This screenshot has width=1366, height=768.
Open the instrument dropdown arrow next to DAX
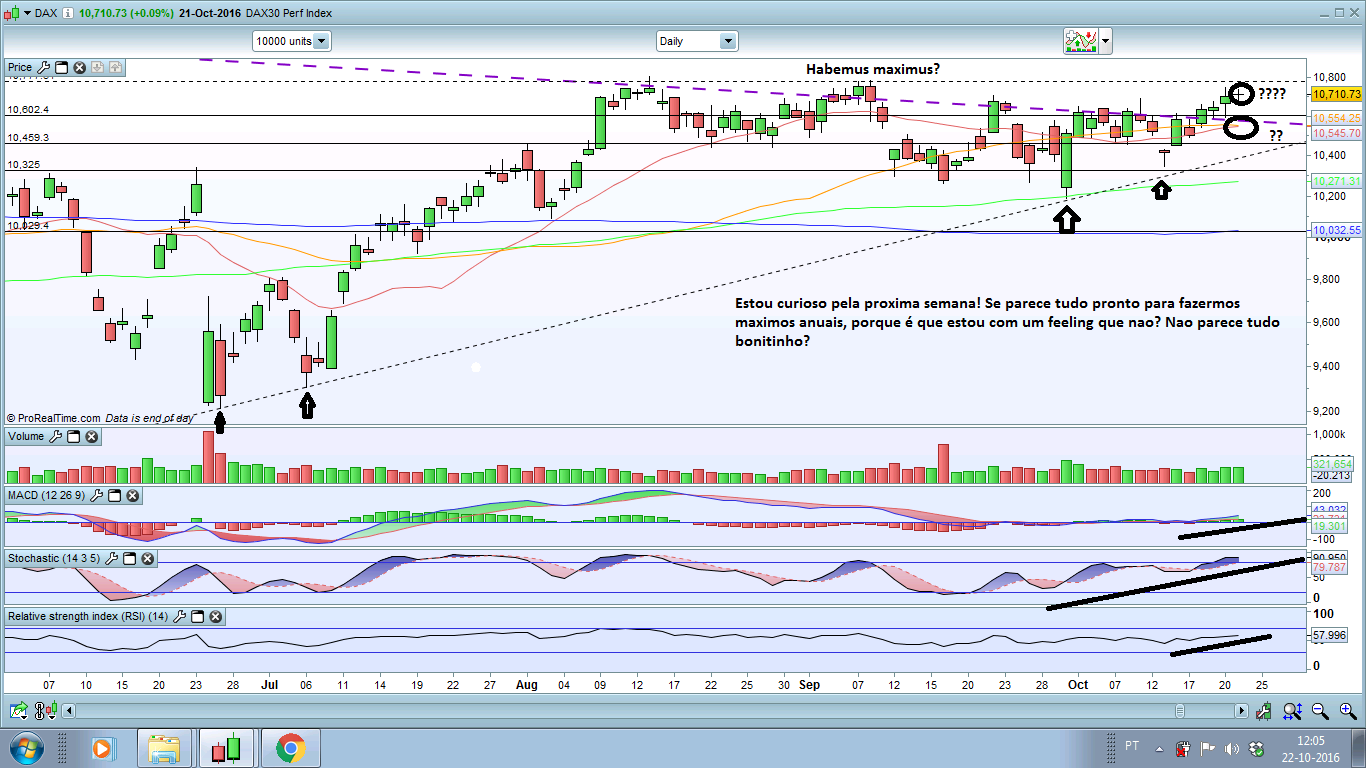(x=25, y=13)
